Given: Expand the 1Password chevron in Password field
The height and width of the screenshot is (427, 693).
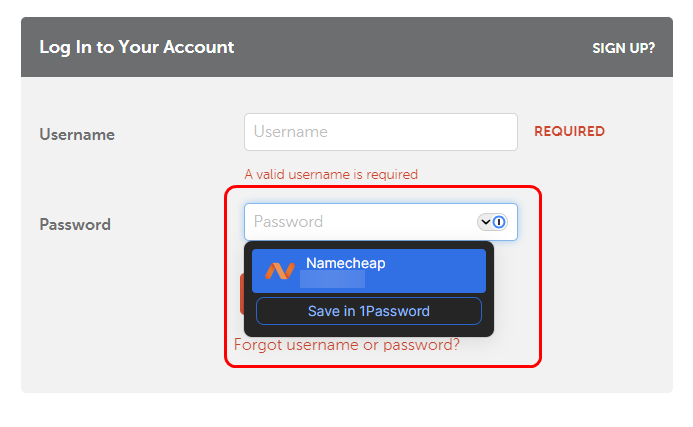Looking at the screenshot, I should [486, 222].
